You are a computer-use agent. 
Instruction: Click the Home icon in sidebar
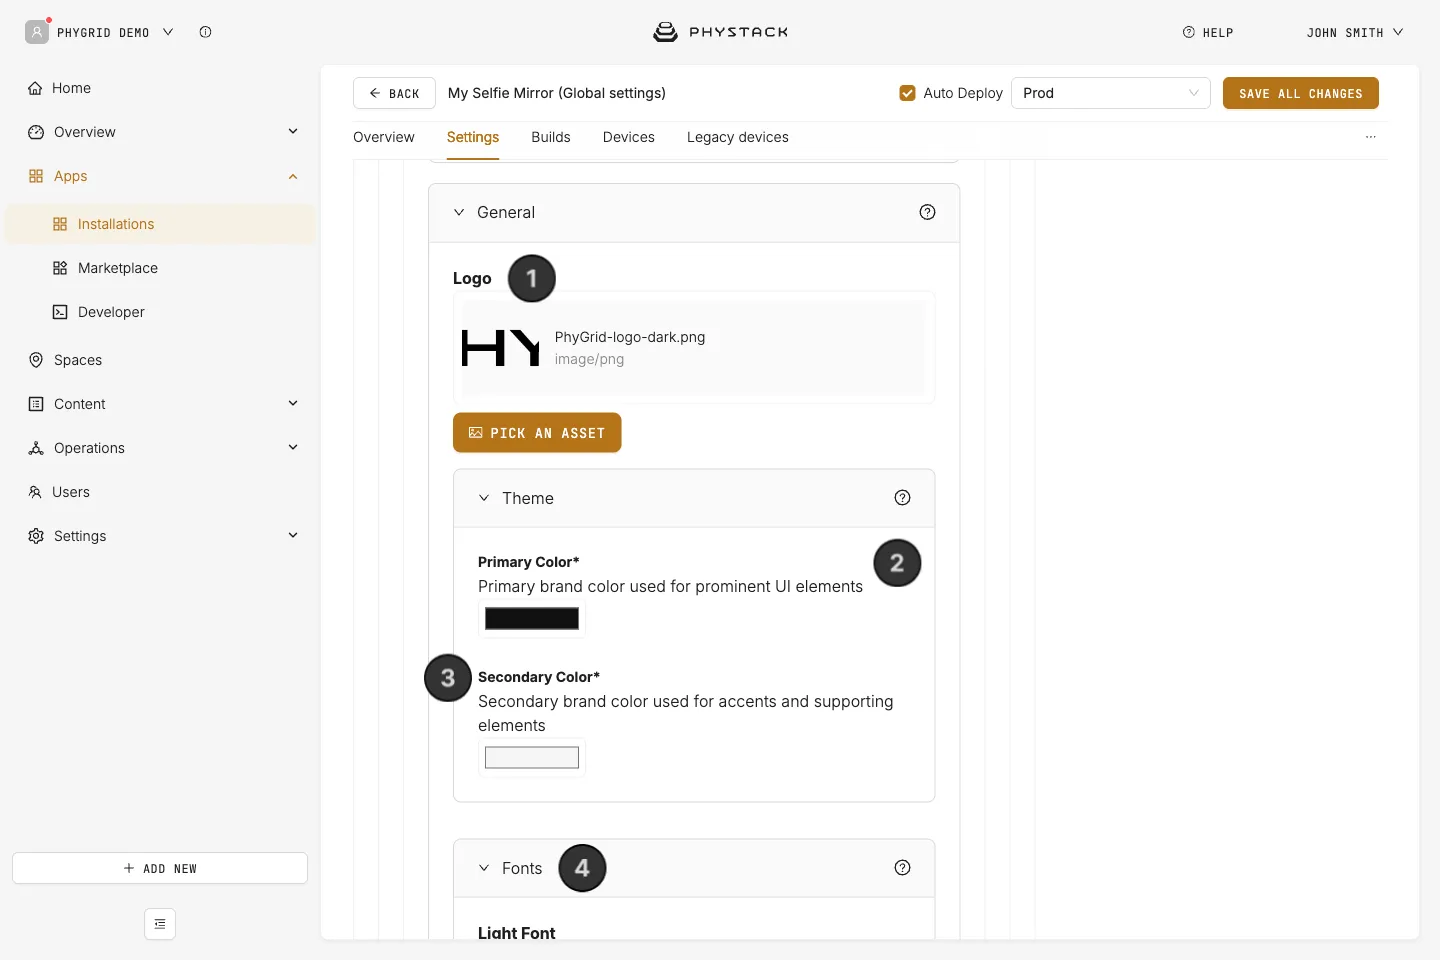(x=35, y=88)
